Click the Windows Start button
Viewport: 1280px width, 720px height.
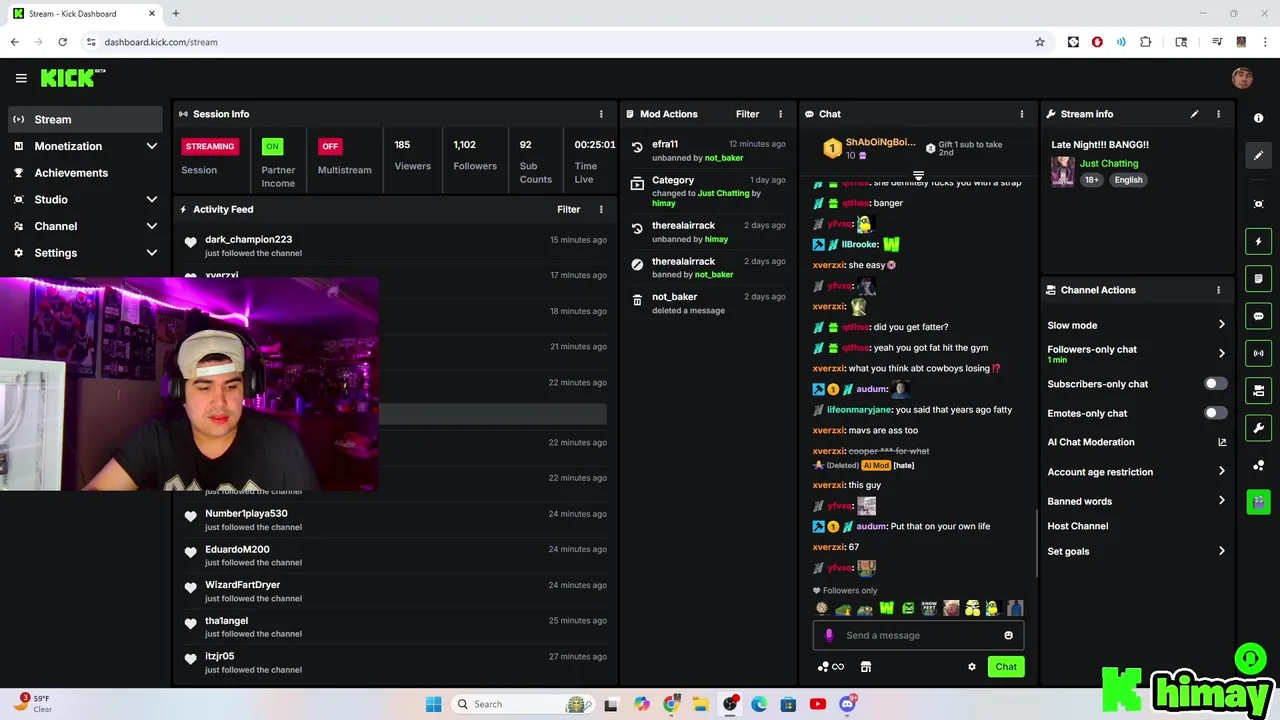(x=433, y=704)
